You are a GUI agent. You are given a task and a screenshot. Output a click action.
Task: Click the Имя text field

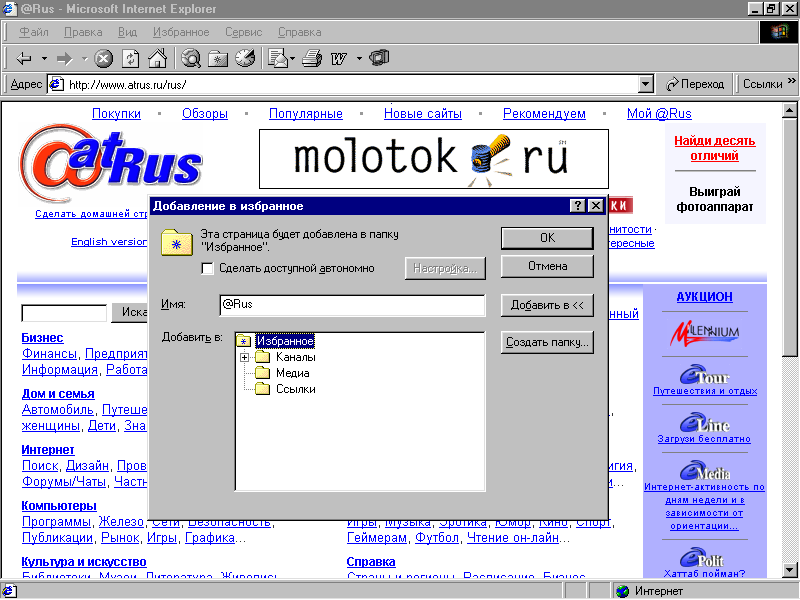pyautogui.click(x=352, y=305)
